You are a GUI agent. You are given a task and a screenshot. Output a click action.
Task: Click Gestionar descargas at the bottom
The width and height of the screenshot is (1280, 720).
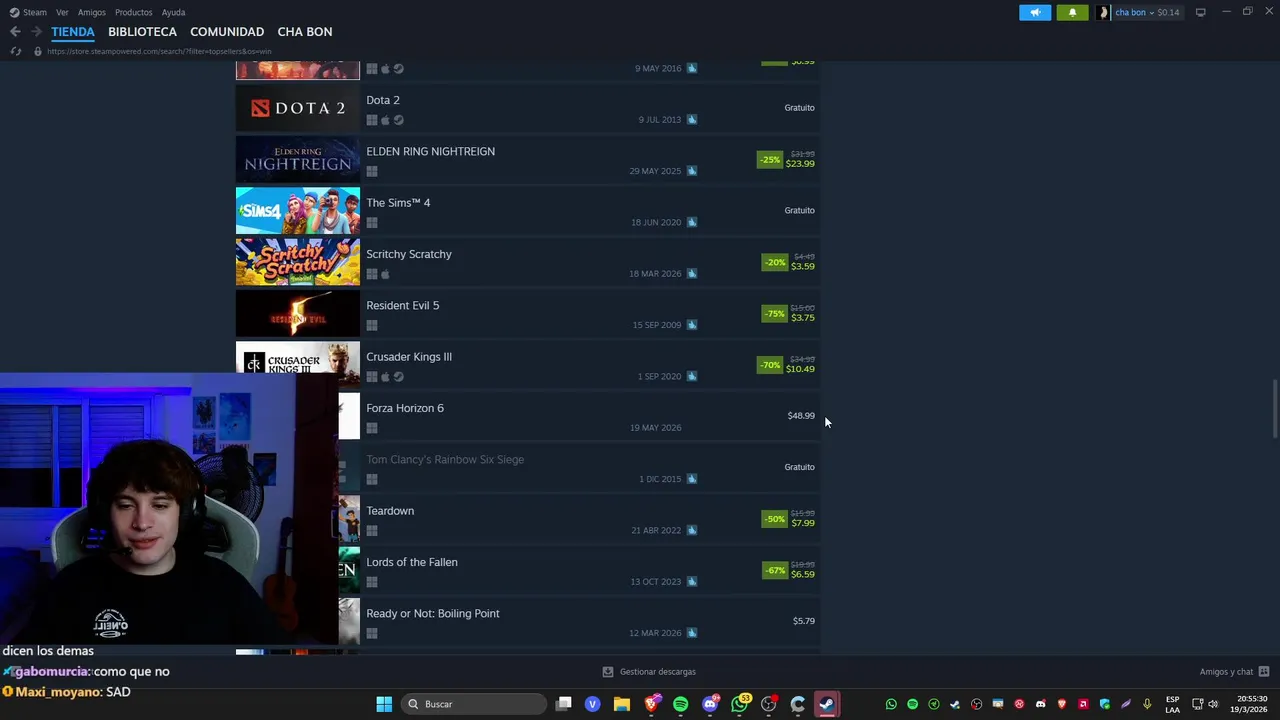click(657, 672)
